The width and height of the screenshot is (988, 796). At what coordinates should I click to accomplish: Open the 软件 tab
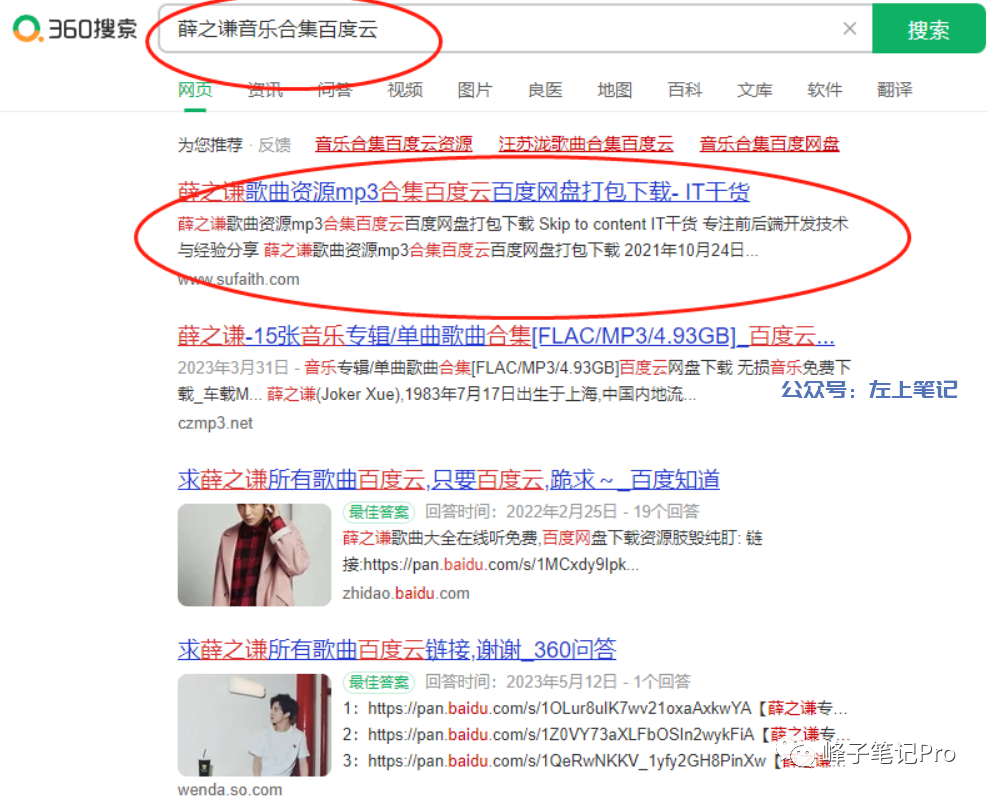(x=824, y=89)
